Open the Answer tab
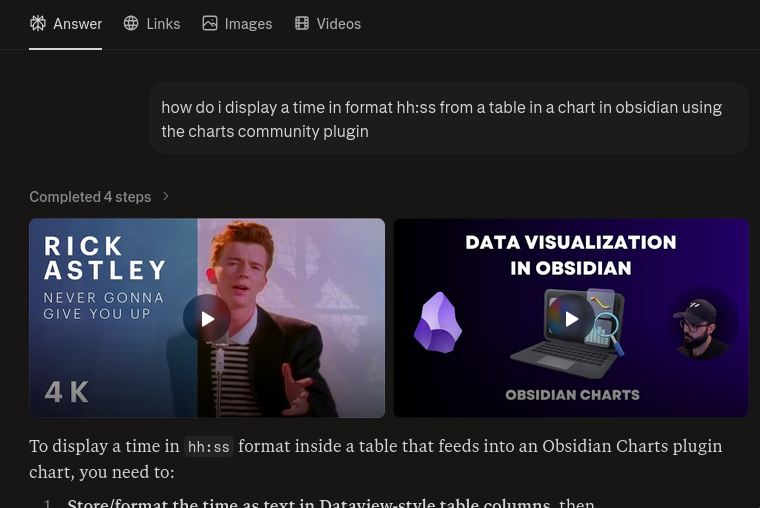This screenshot has width=760, height=508. [x=65, y=24]
